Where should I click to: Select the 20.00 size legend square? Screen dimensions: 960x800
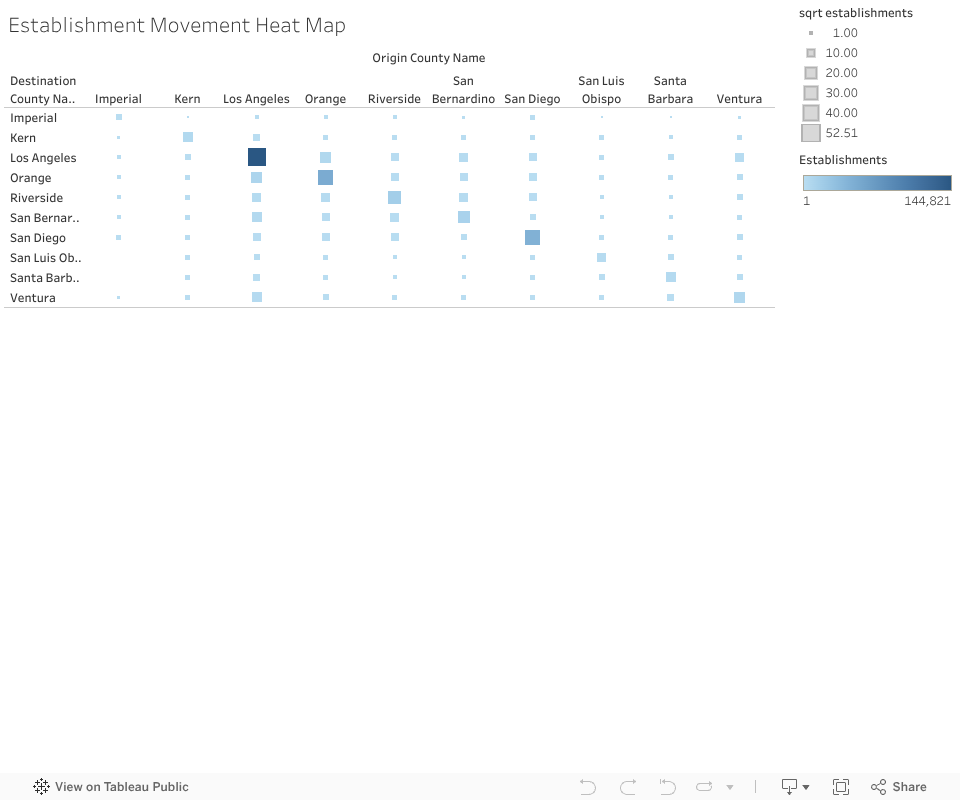(x=811, y=73)
